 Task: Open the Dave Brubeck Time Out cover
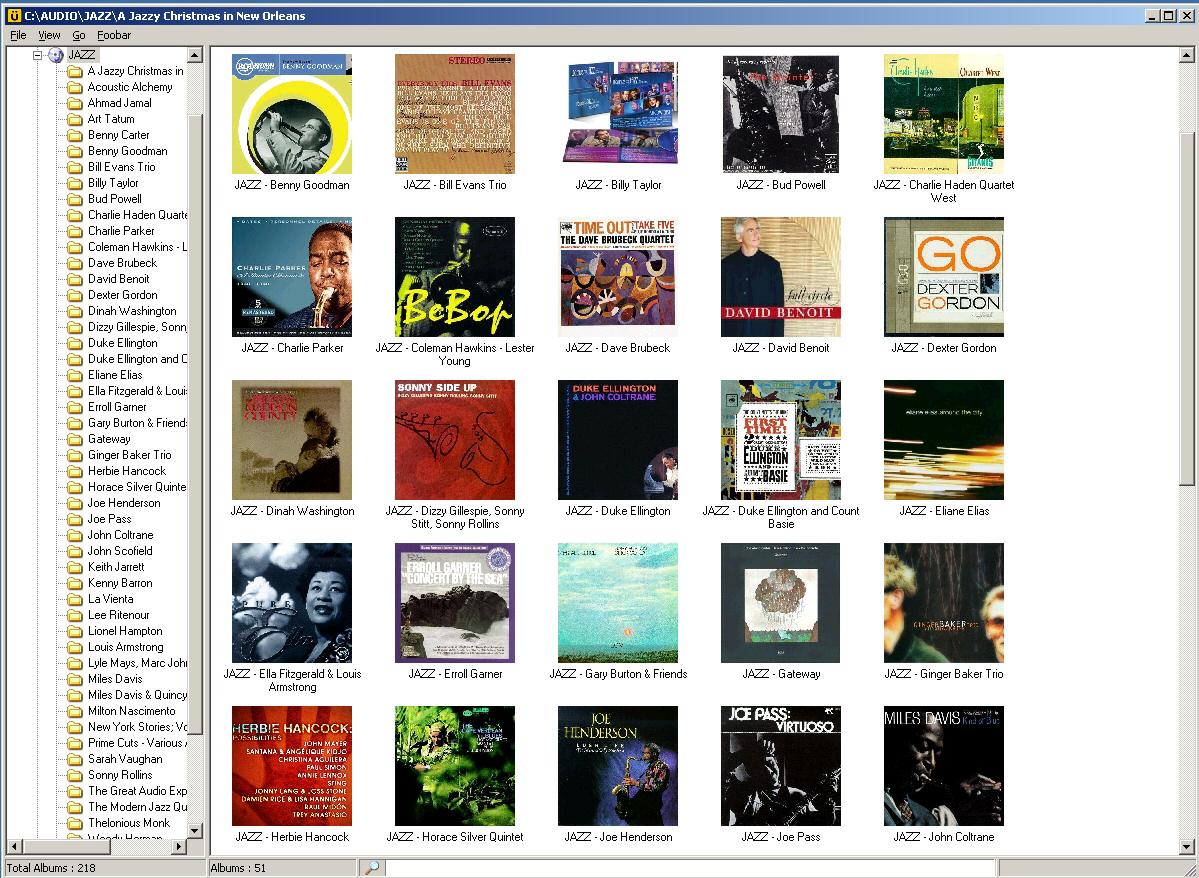coord(618,277)
